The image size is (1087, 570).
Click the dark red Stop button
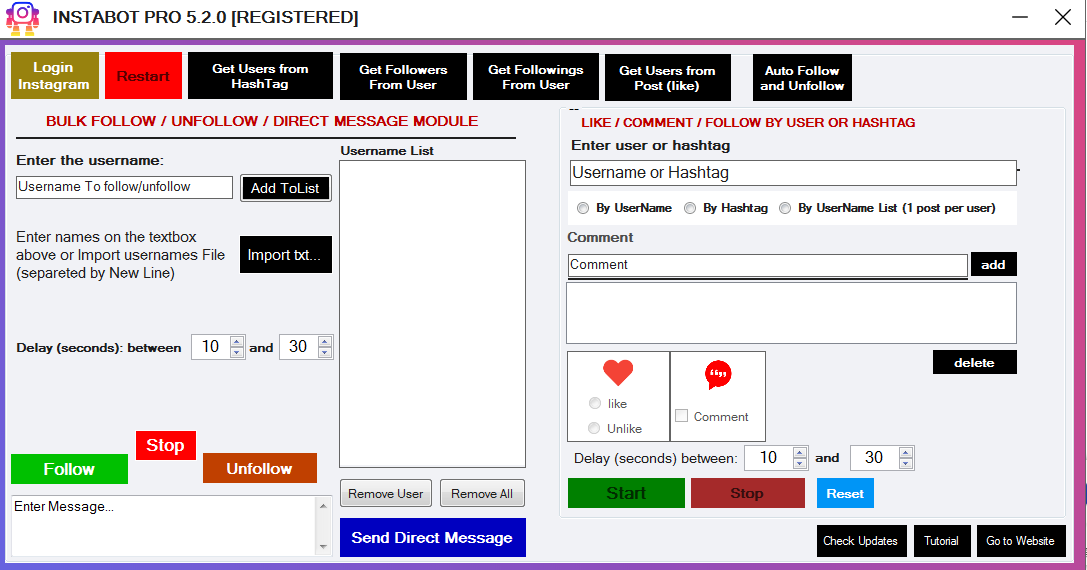748,493
